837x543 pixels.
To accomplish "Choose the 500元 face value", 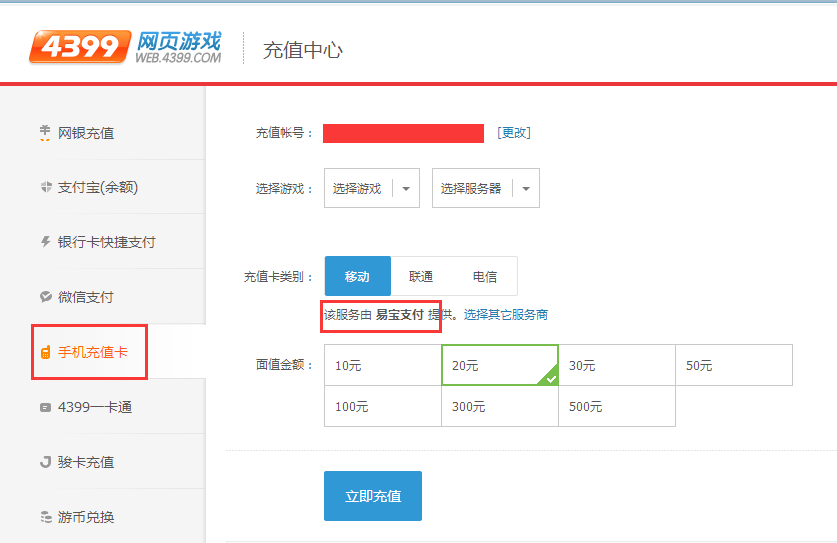I will click(617, 406).
